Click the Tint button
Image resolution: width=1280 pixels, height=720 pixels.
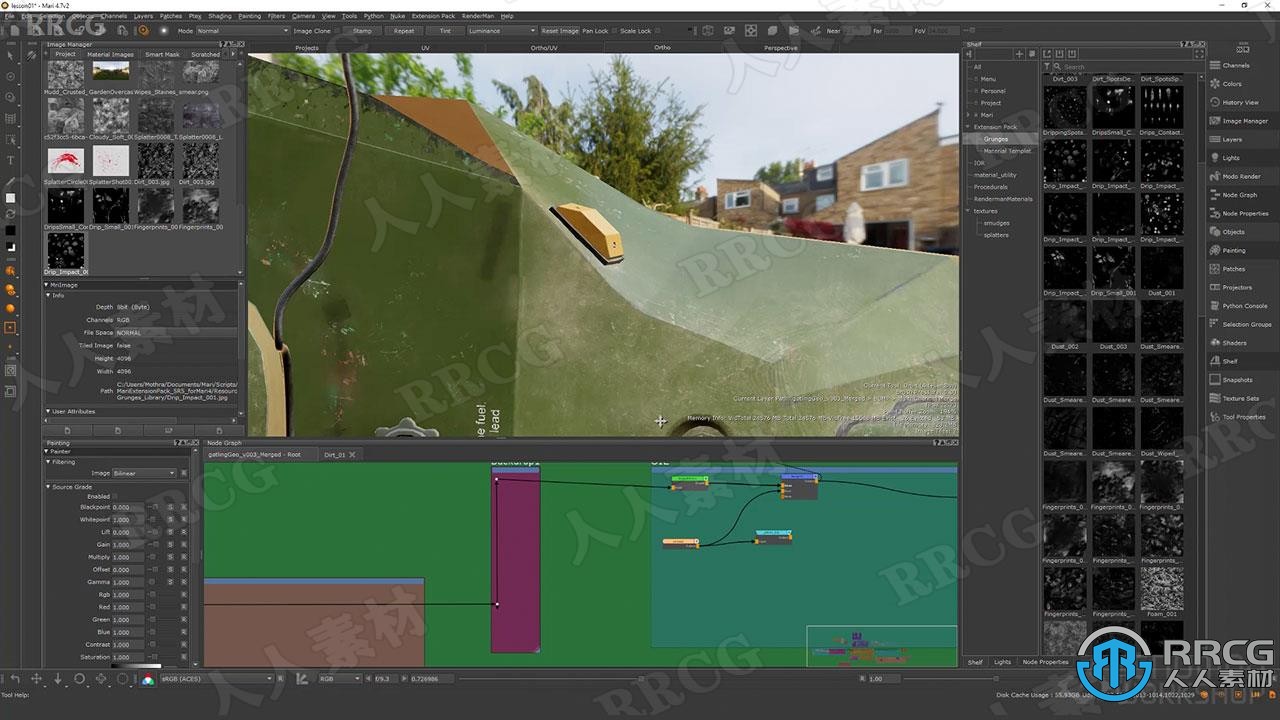pyautogui.click(x=445, y=31)
